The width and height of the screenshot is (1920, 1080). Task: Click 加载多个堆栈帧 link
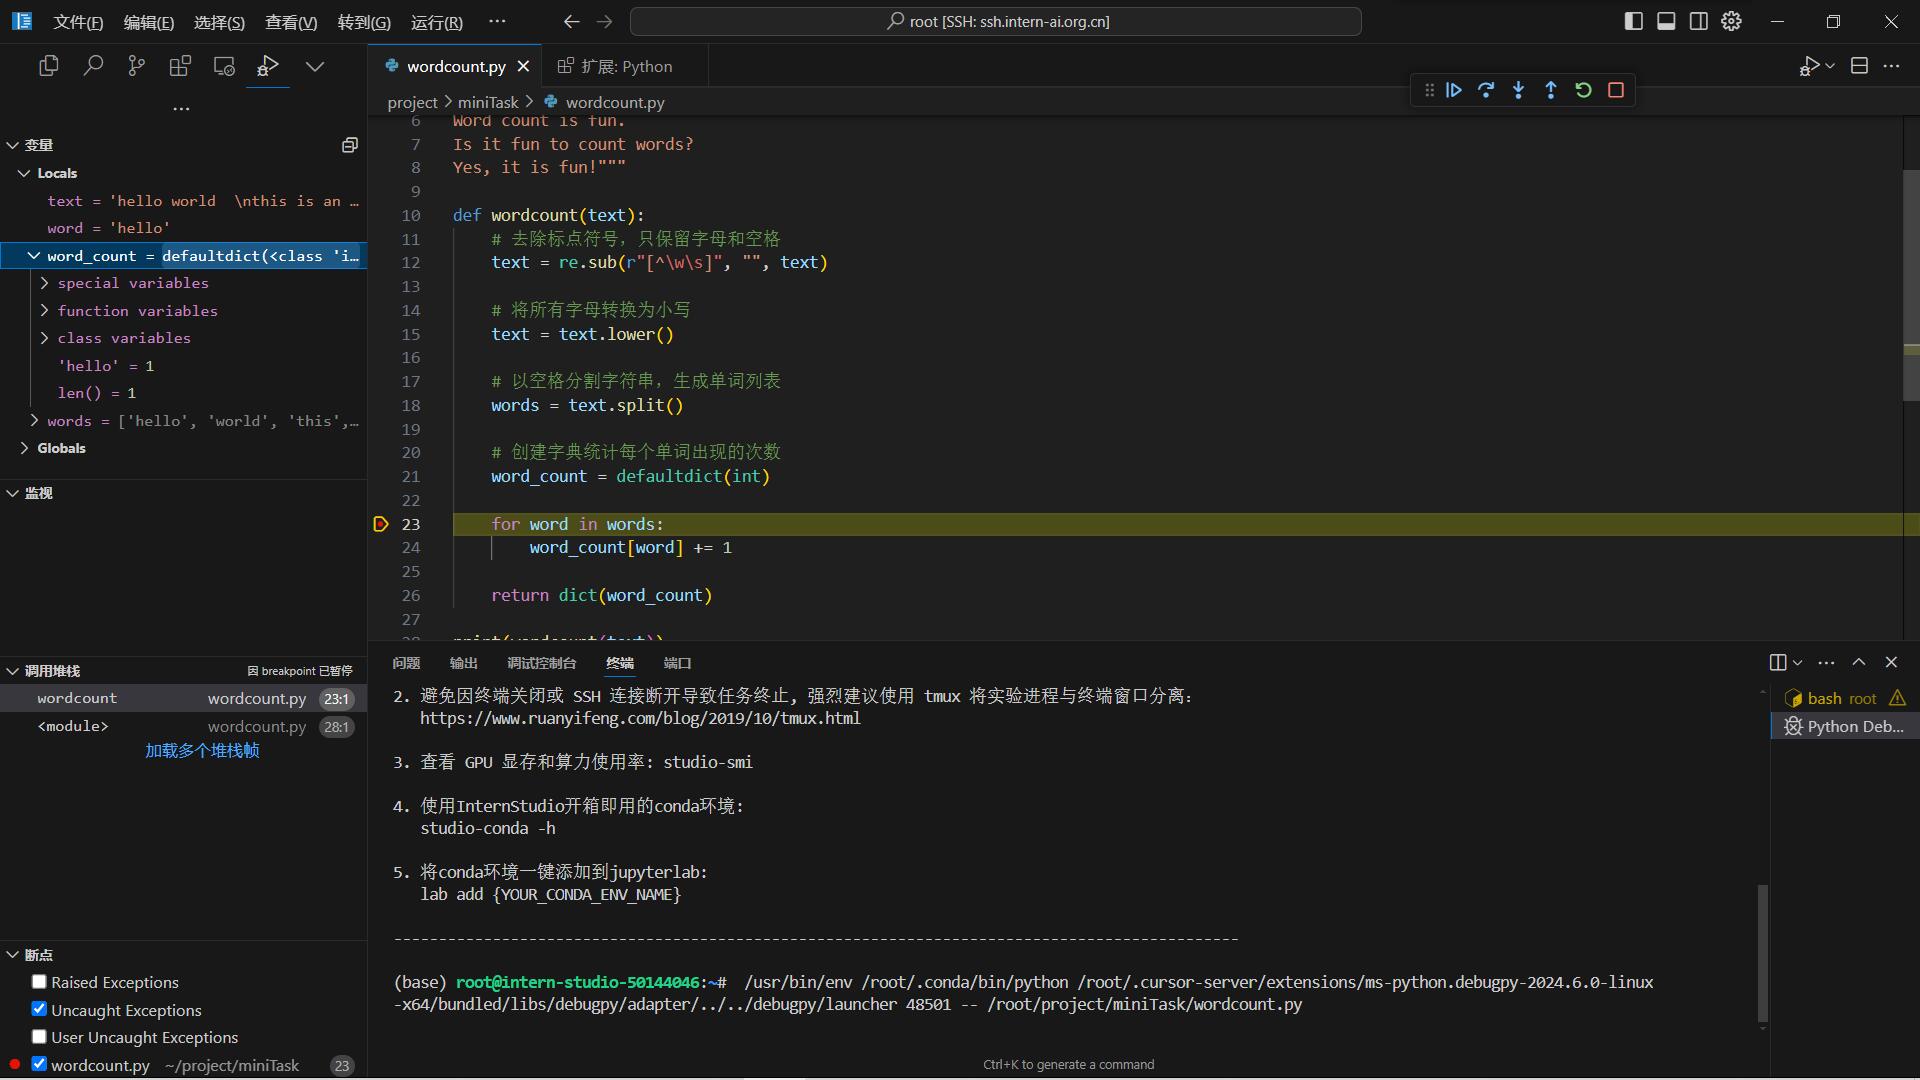click(202, 751)
